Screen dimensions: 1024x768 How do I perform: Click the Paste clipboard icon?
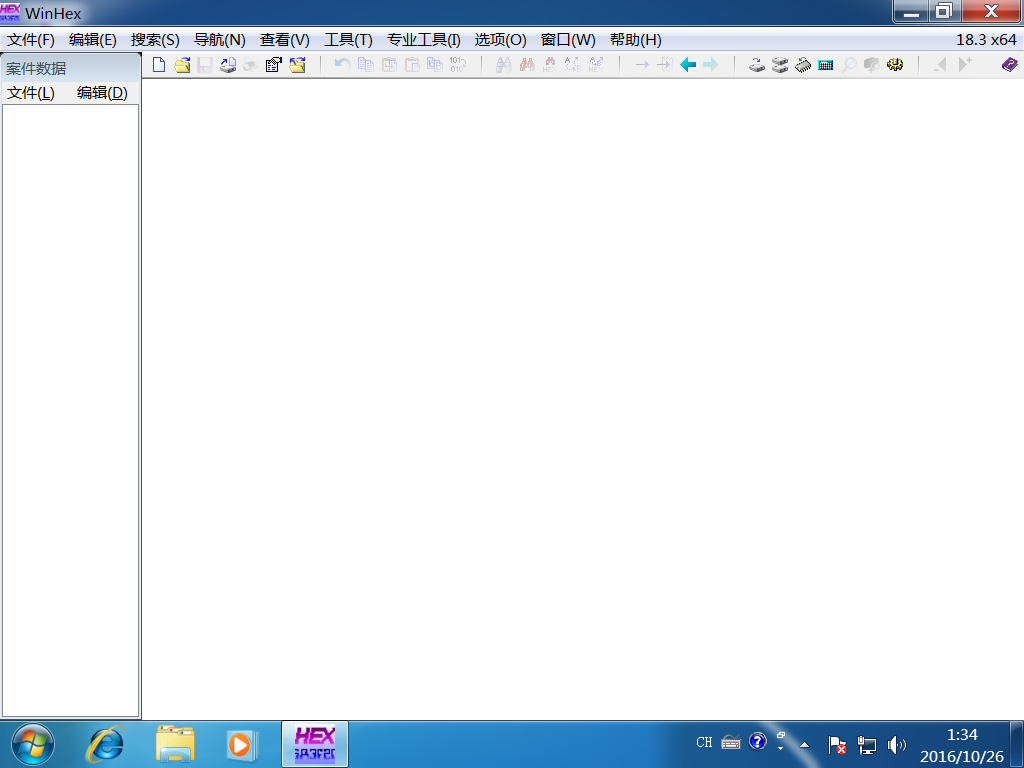pos(412,65)
